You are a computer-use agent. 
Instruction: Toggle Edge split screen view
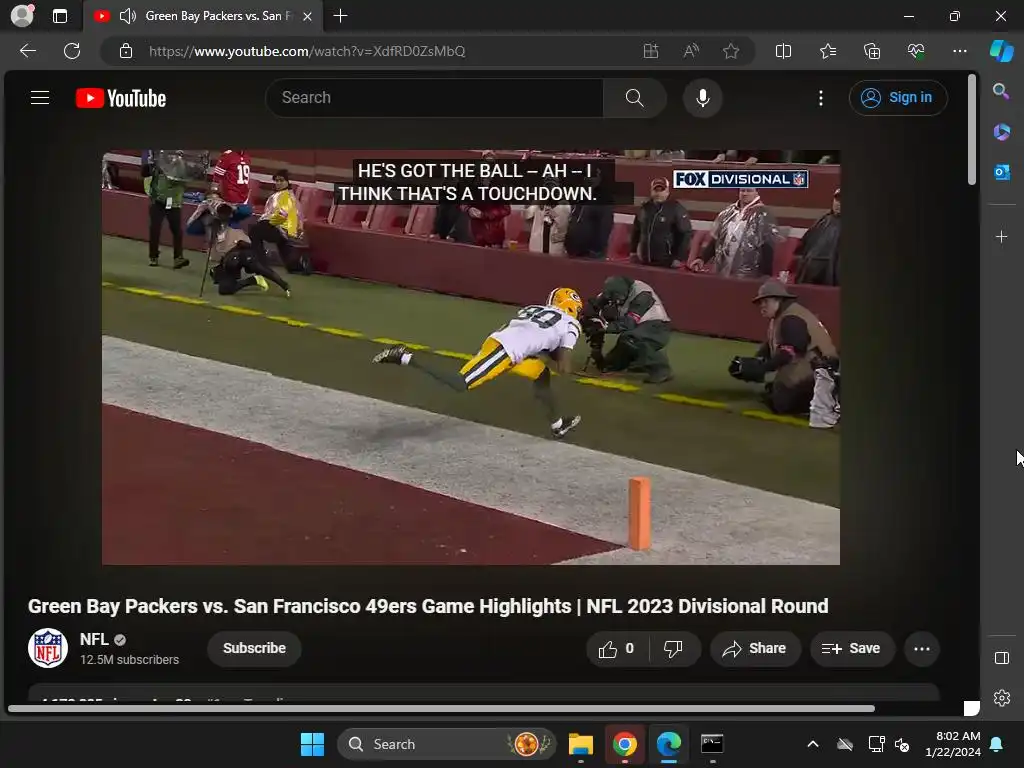pos(783,51)
